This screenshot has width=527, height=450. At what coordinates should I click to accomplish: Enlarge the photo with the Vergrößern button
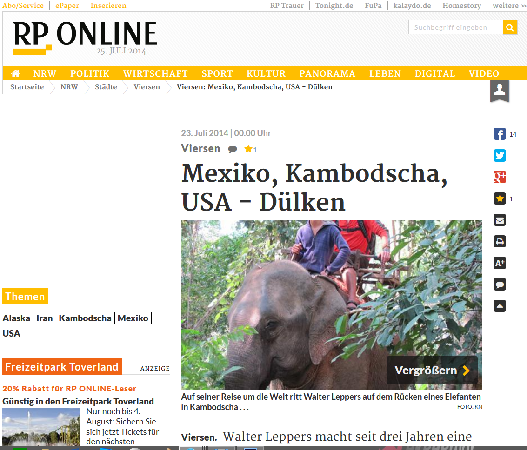[x=432, y=370]
